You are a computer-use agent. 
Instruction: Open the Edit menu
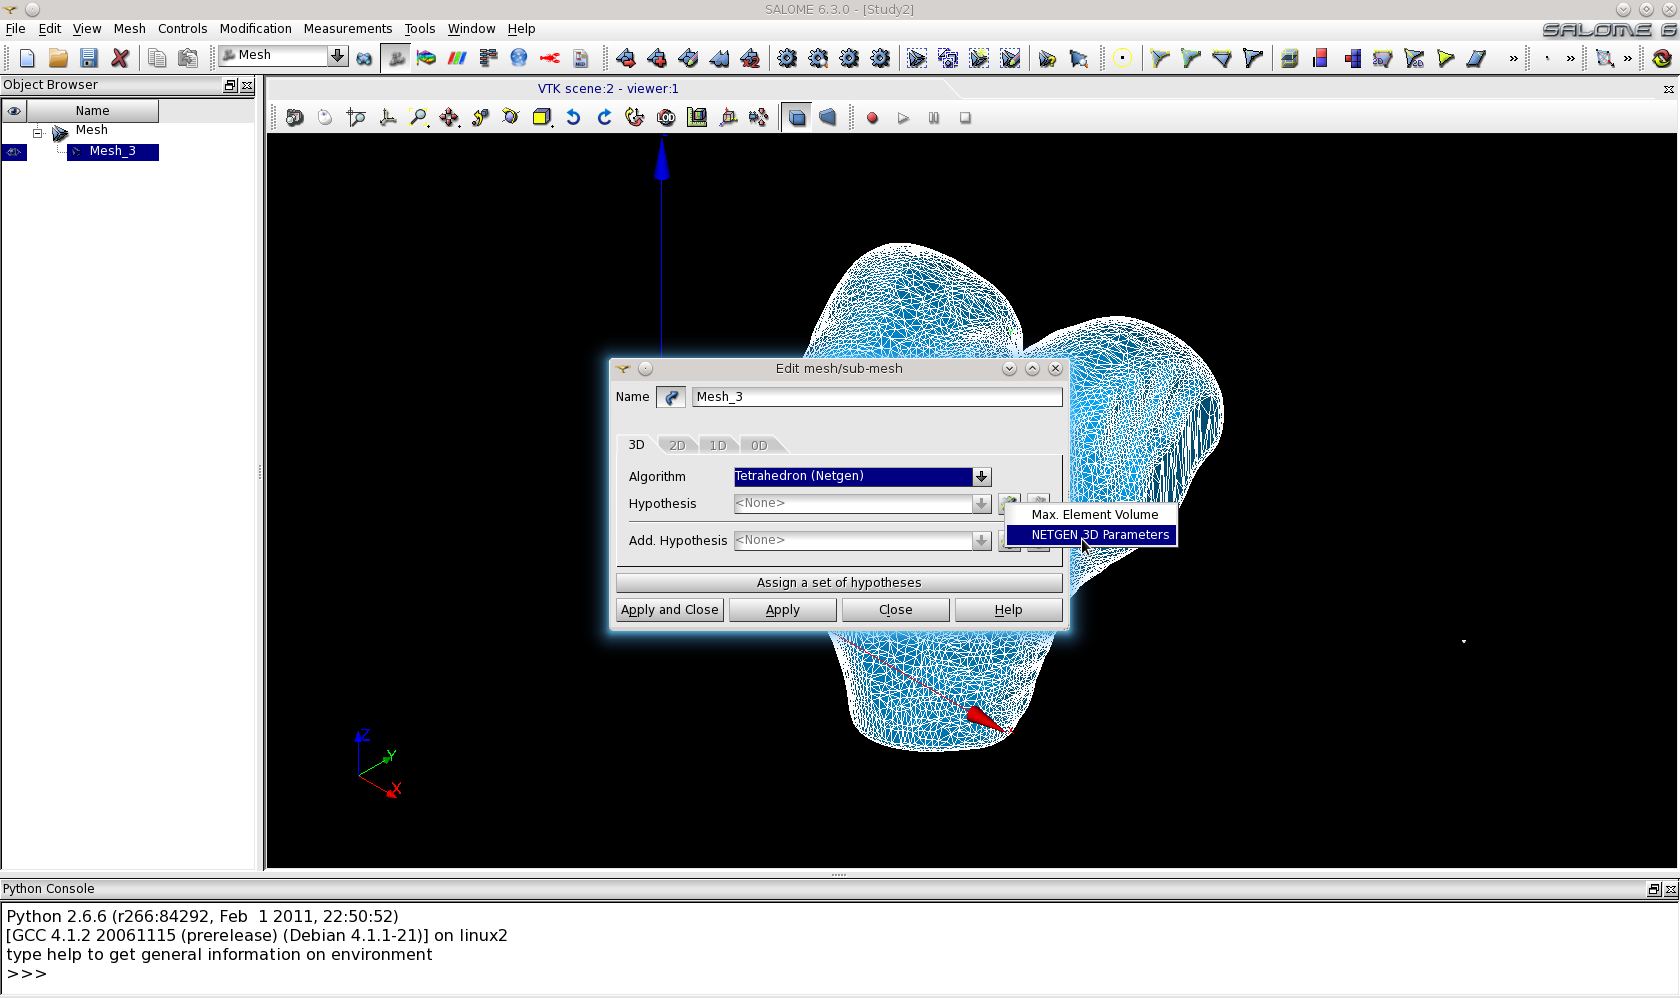pos(50,29)
